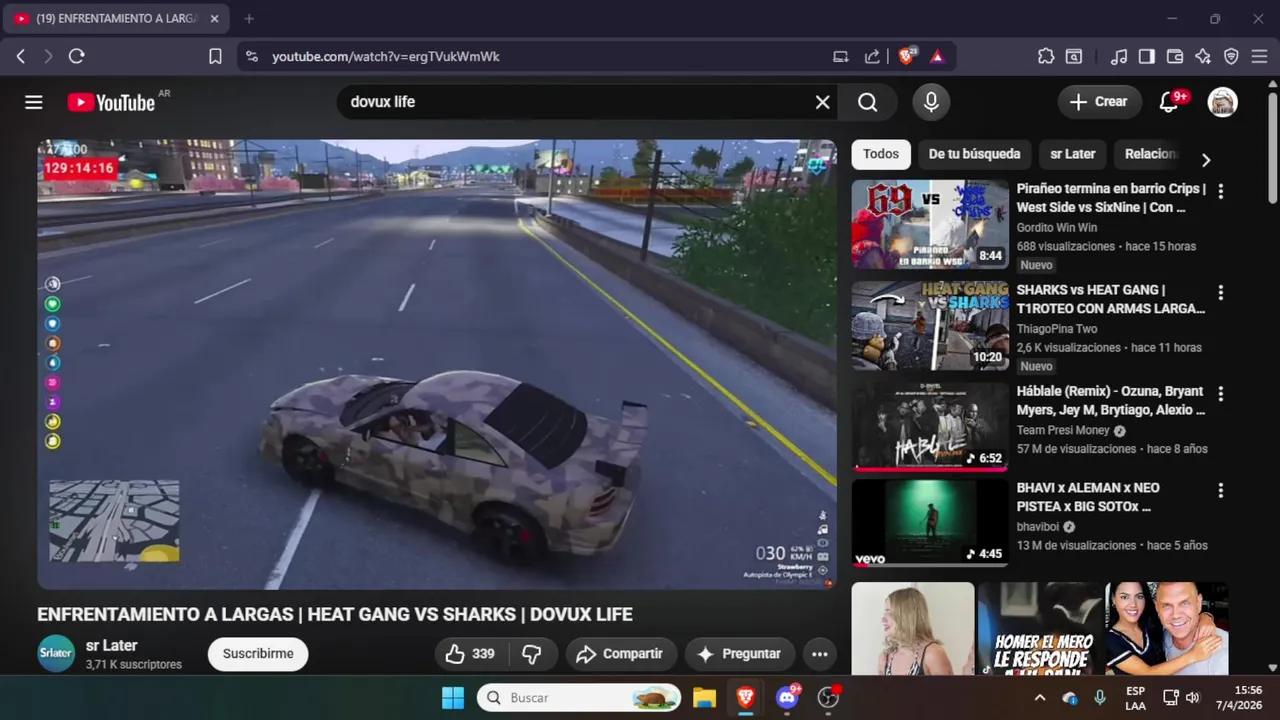View site information icon in address bar
This screenshot has width=1280, height=720.
pos(251,57)
